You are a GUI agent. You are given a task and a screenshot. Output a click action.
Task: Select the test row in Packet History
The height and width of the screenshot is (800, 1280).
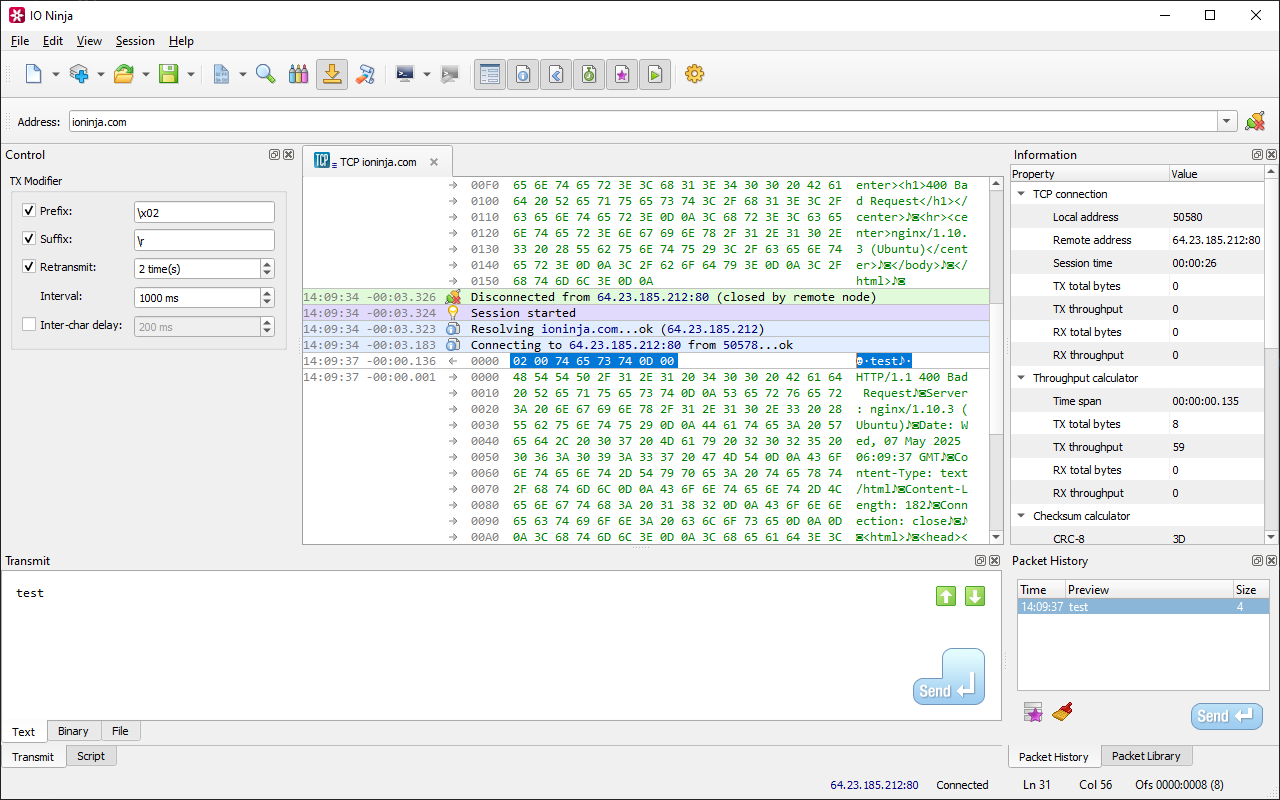click(x=1143, y=607)
